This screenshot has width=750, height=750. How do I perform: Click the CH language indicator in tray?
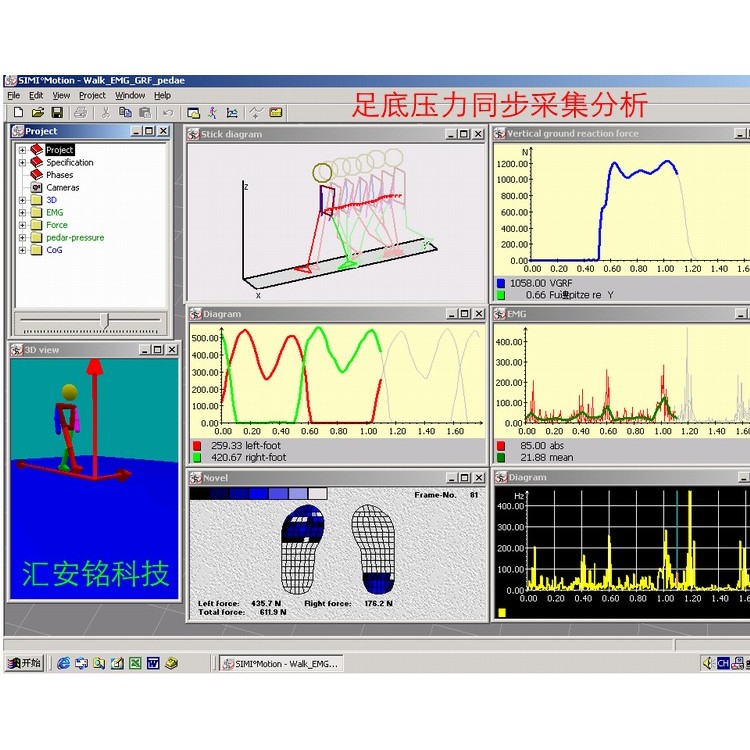723,663
